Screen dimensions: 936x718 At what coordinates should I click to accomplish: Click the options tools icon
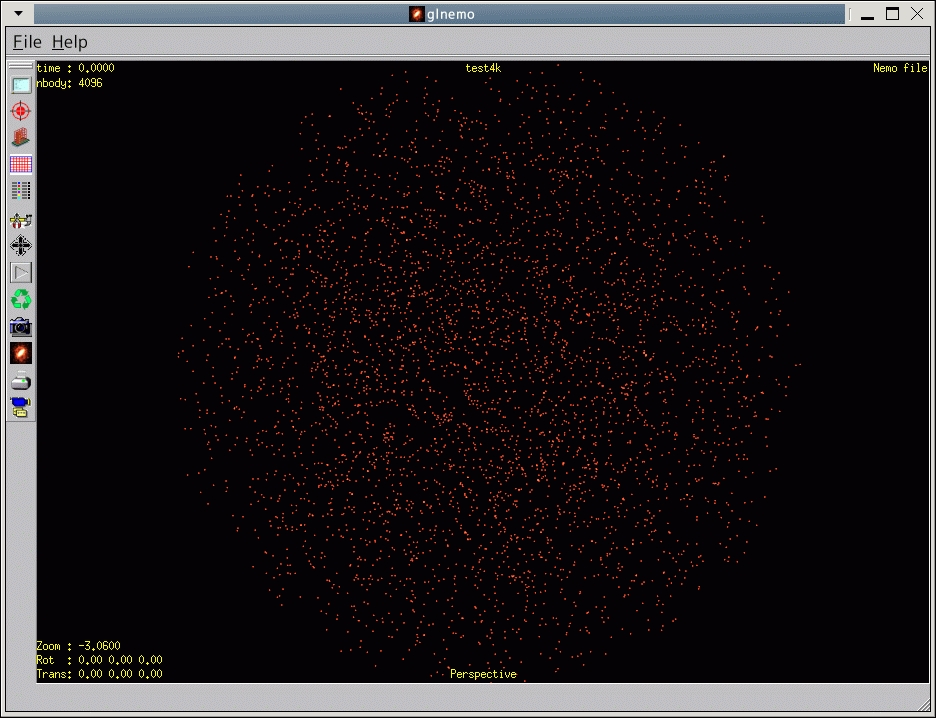21,219
